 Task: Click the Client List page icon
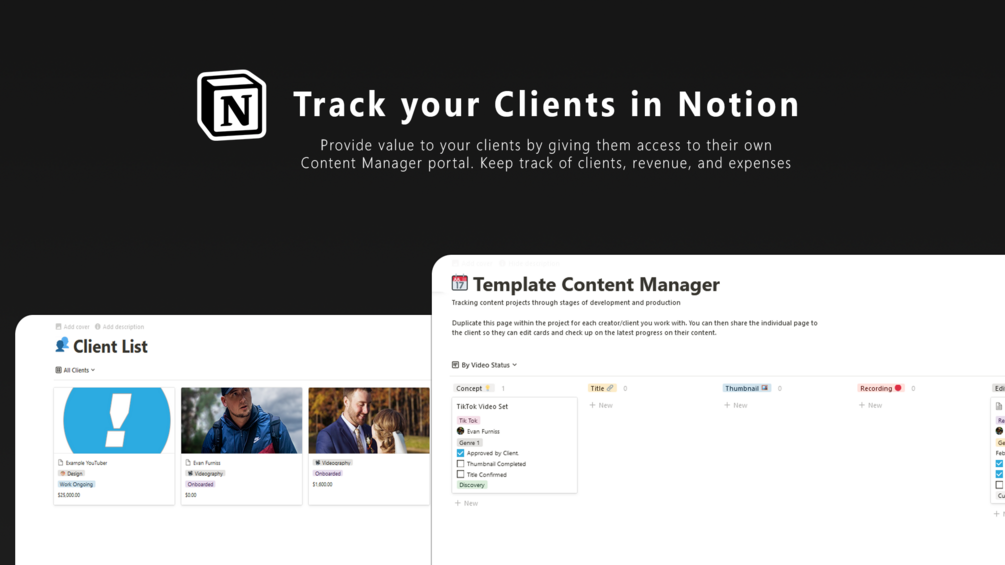click(62, 345)
